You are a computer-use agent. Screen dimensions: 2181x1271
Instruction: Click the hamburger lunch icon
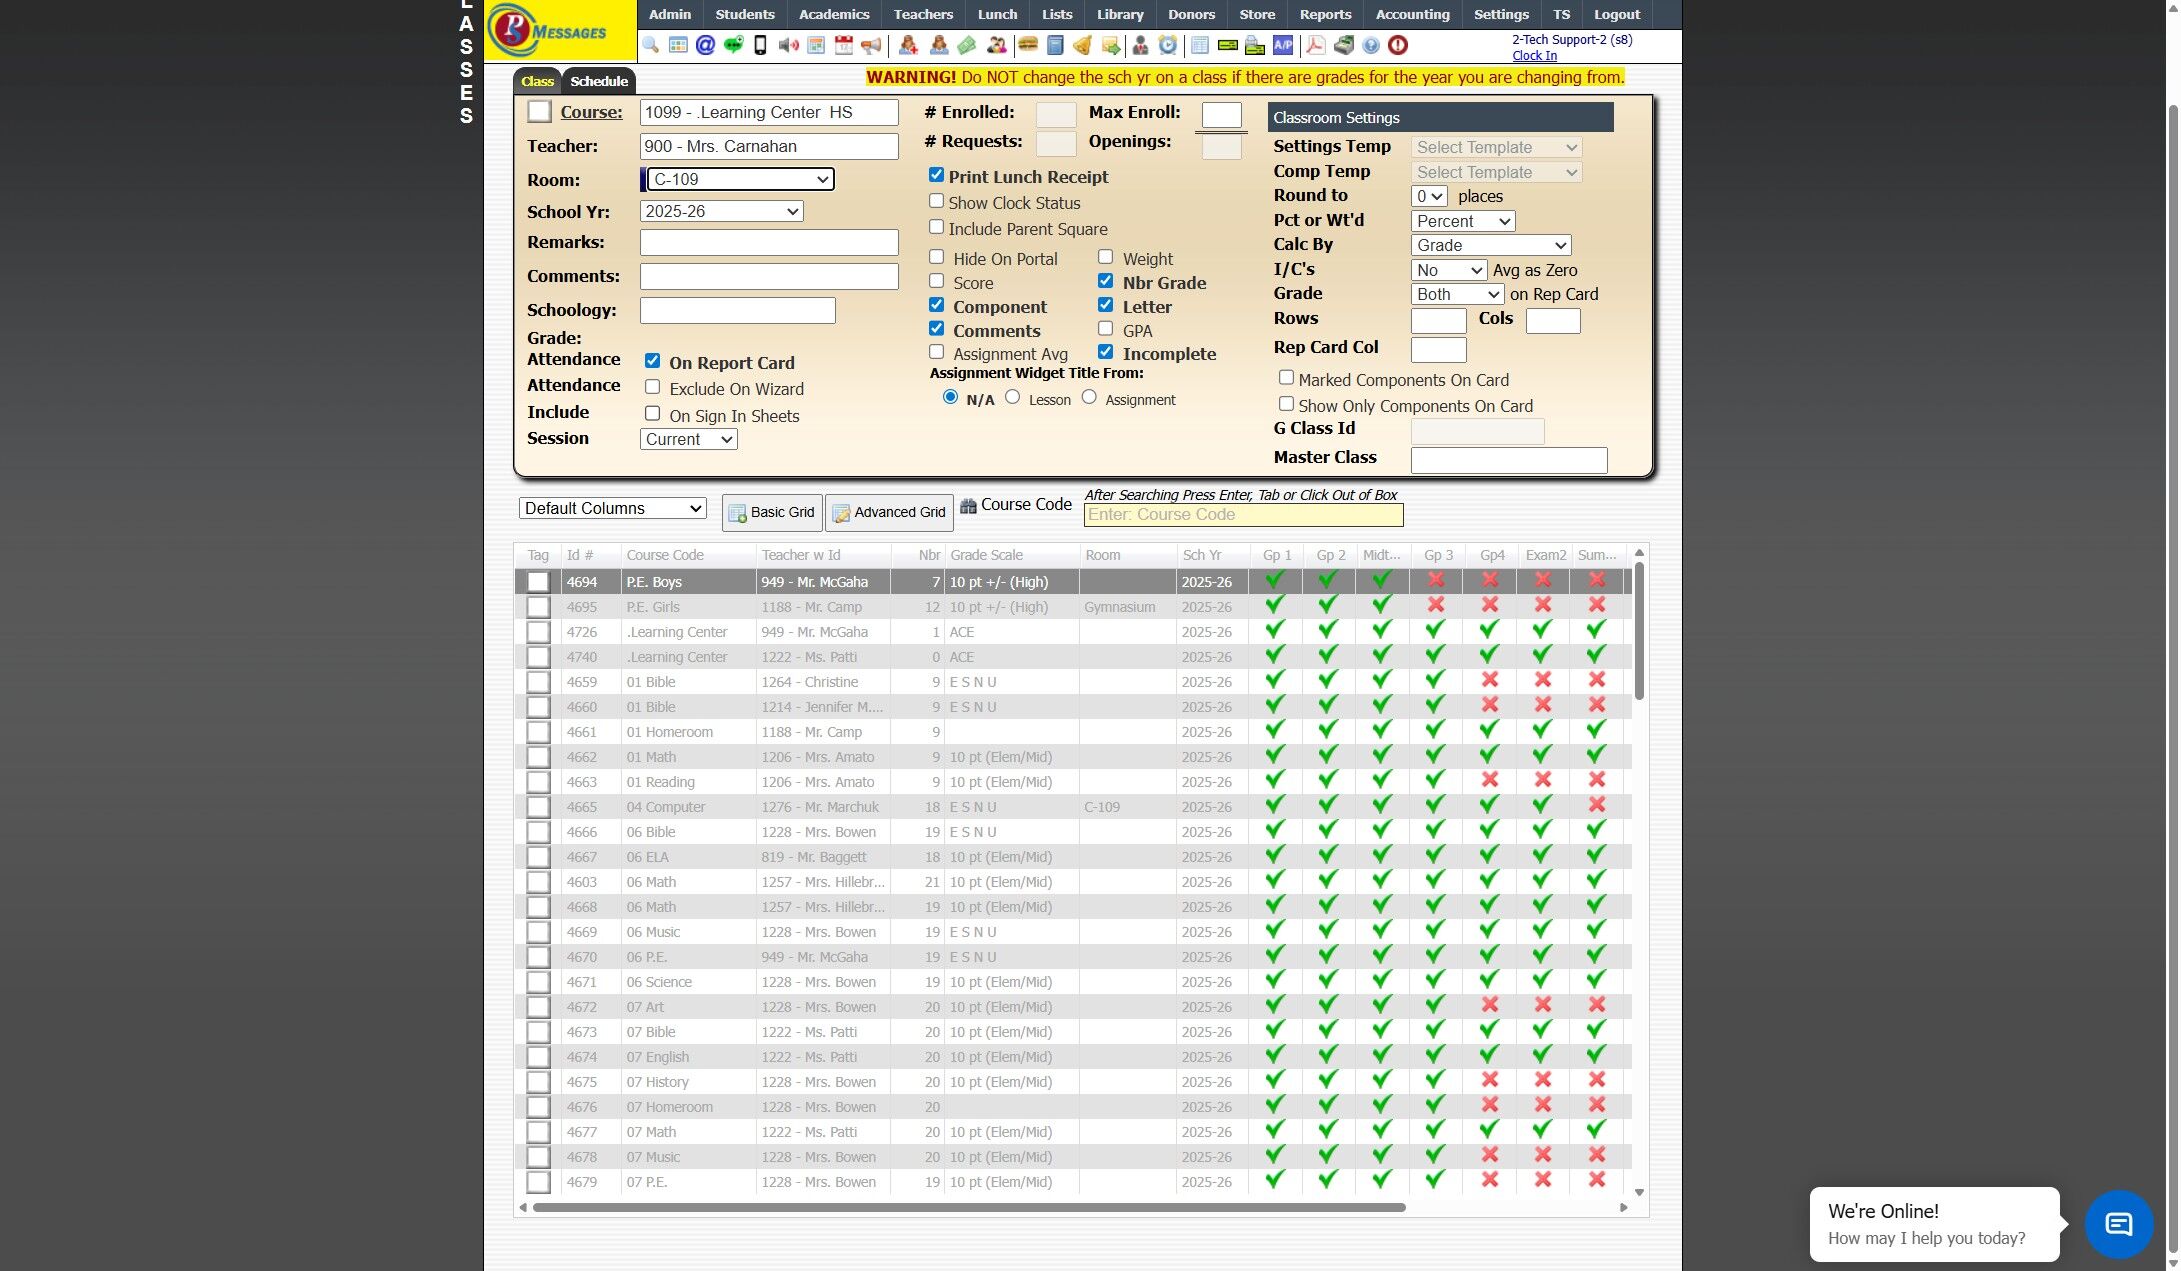(x=1027, y=45)
